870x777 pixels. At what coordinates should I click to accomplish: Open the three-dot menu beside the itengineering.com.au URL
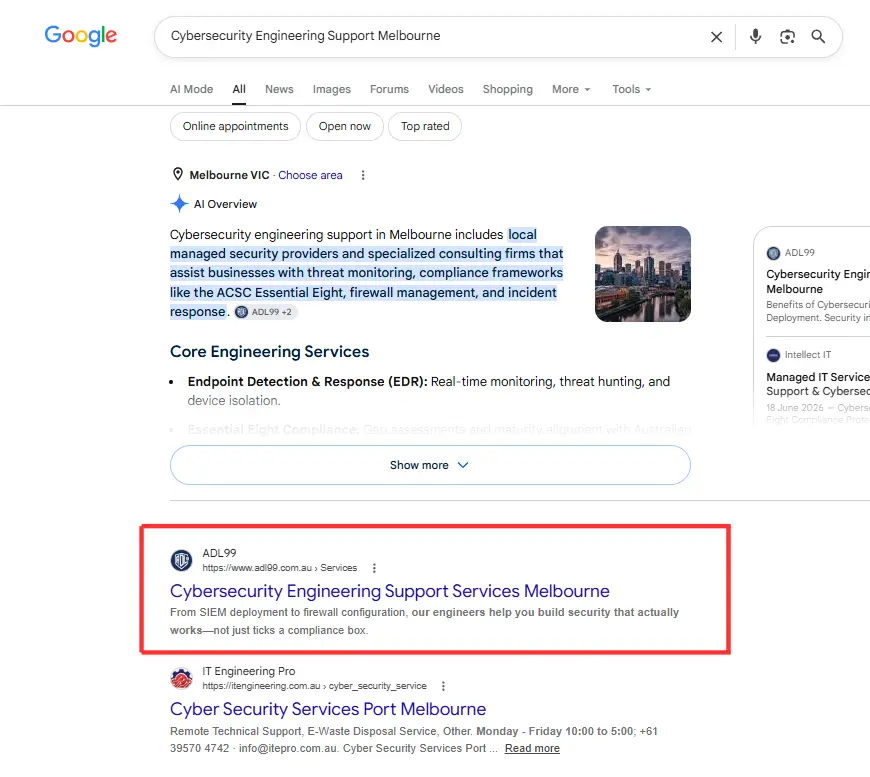443,686
